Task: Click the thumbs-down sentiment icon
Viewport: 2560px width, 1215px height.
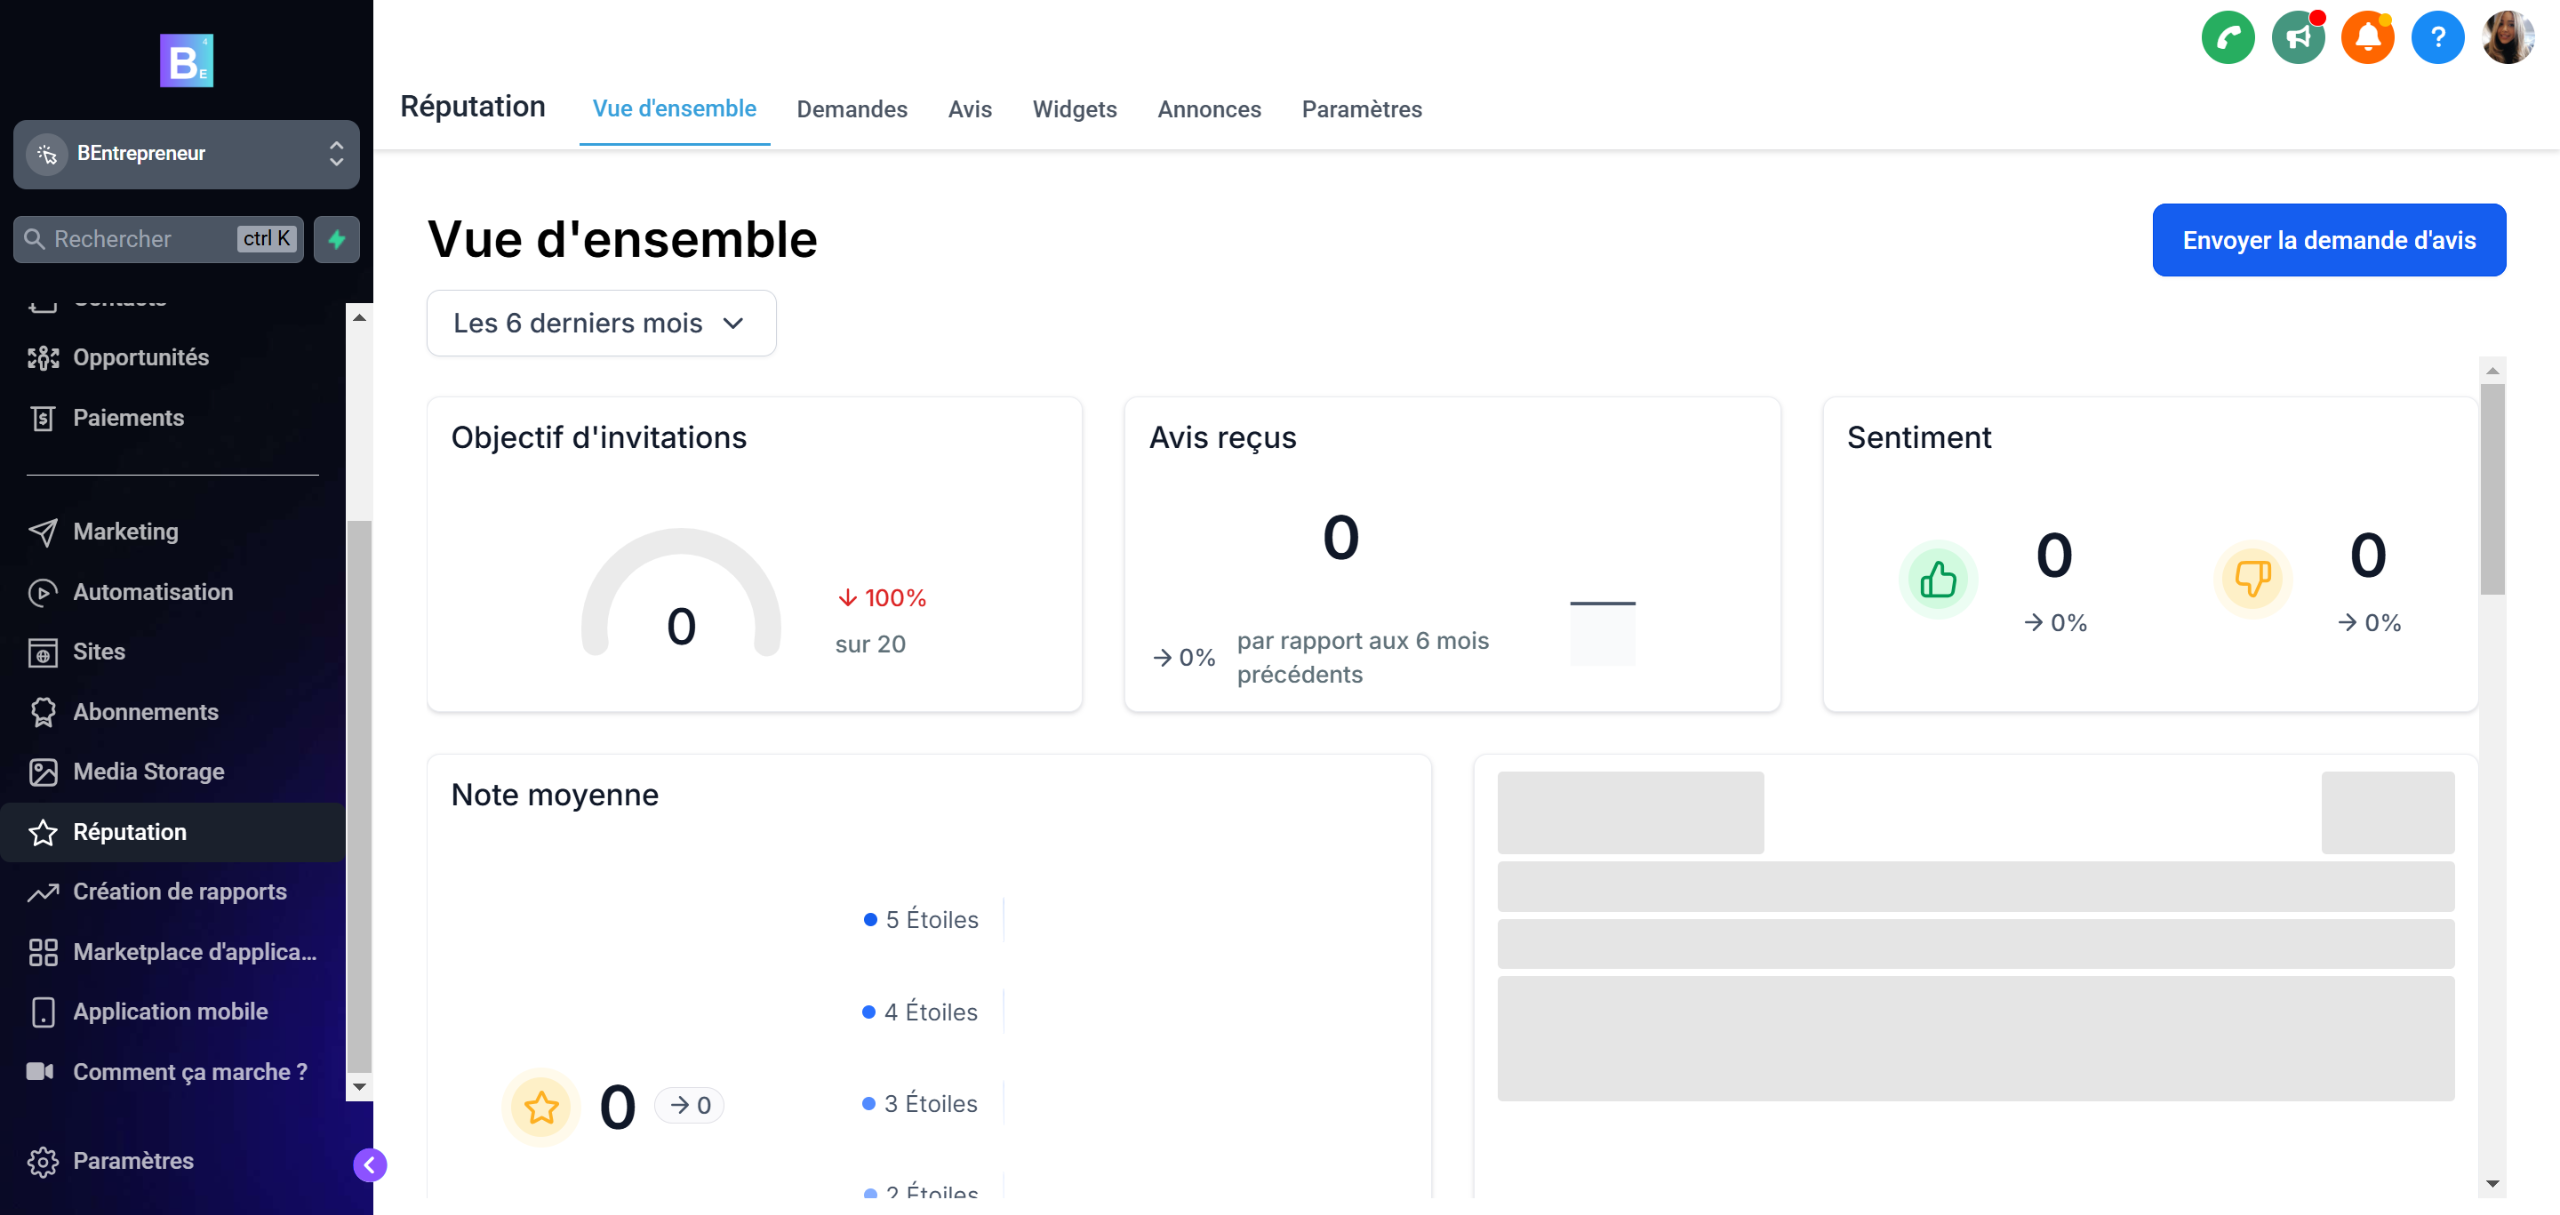Action: [2252, 579]
